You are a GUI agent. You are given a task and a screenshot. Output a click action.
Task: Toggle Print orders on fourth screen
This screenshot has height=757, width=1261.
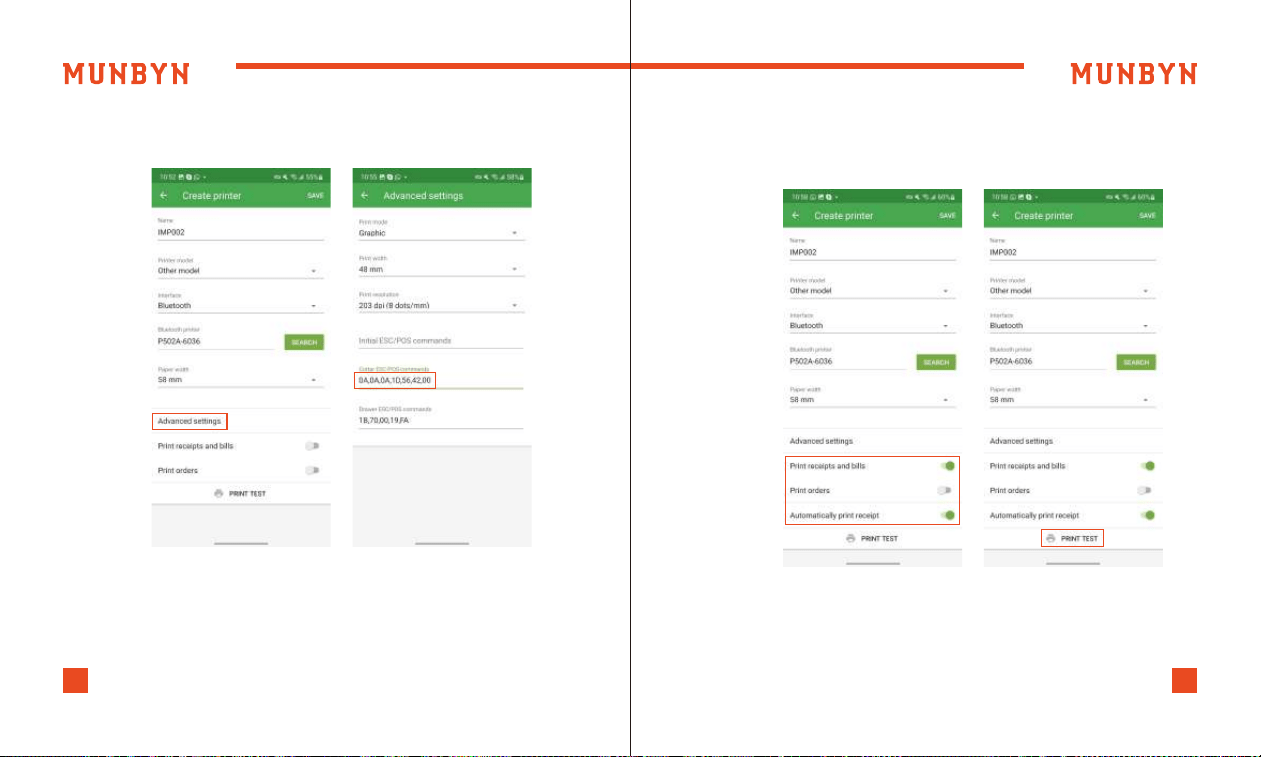1145,490
